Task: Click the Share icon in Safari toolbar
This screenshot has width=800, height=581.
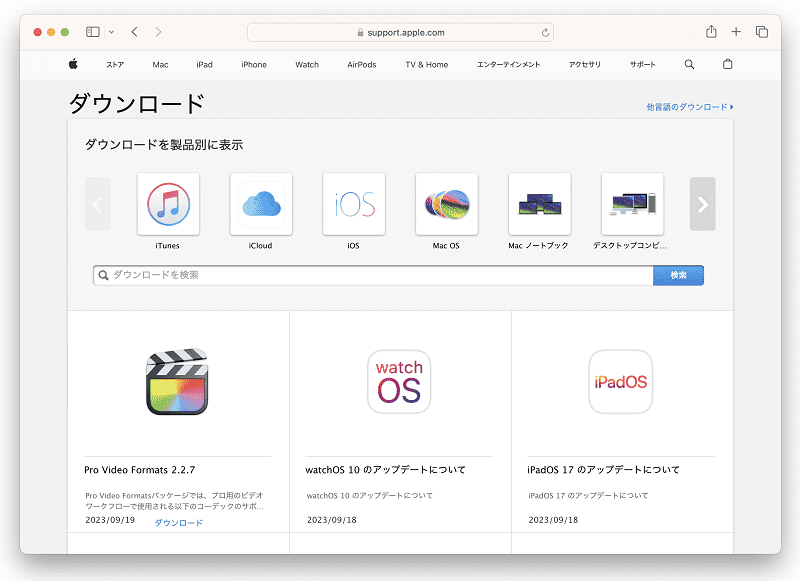Action: click(711, 32)
